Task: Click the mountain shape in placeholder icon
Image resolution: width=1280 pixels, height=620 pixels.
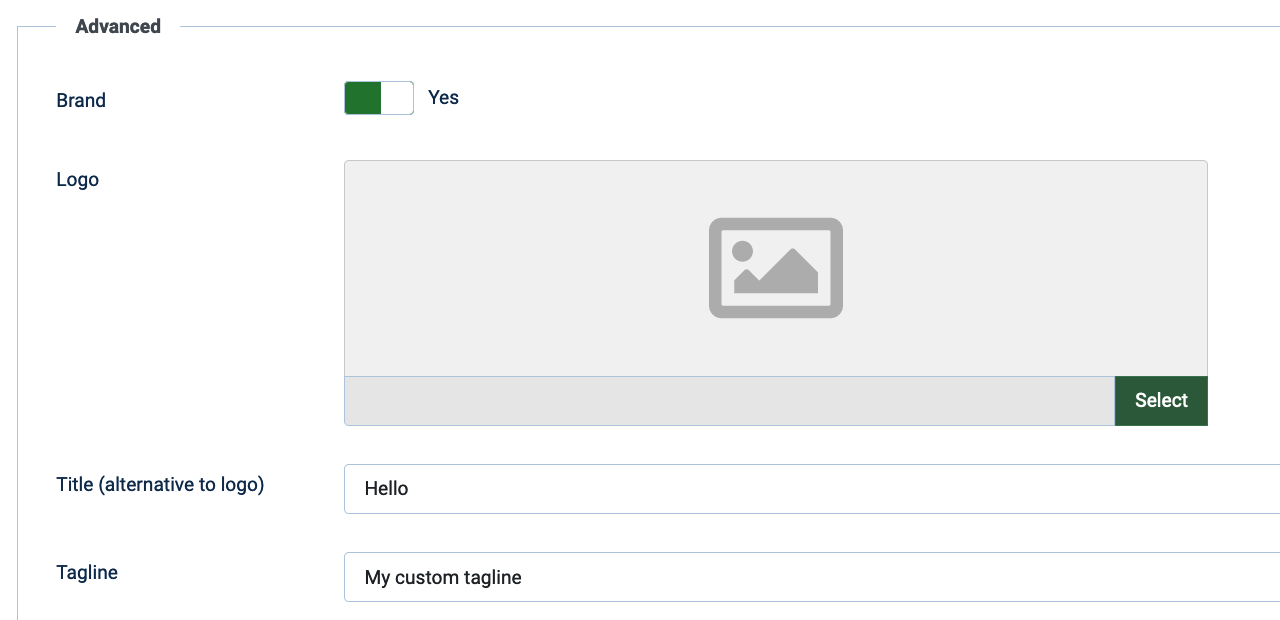Action: 778,271
